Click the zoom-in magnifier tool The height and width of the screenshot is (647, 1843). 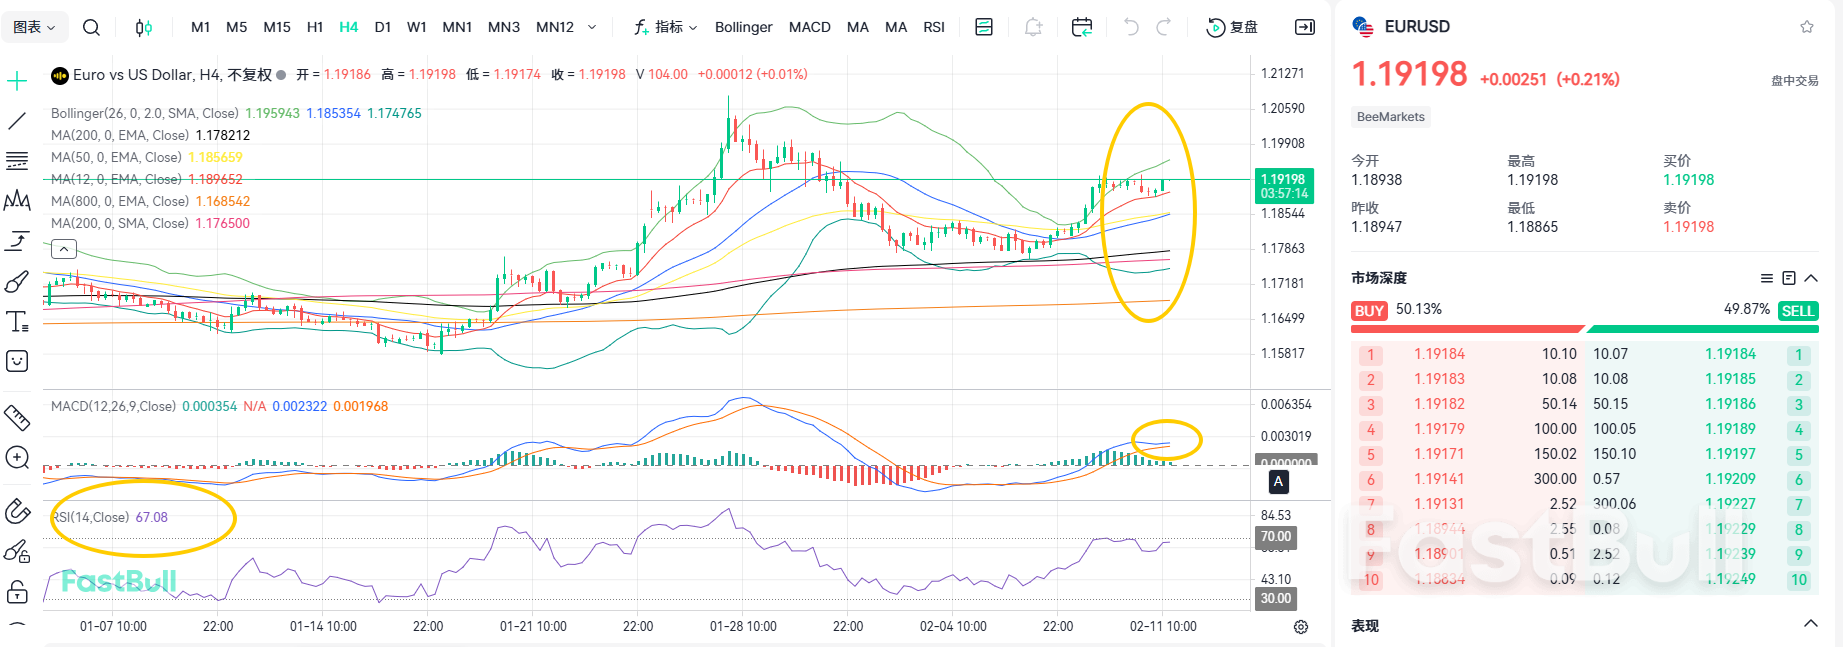point(17,458)
